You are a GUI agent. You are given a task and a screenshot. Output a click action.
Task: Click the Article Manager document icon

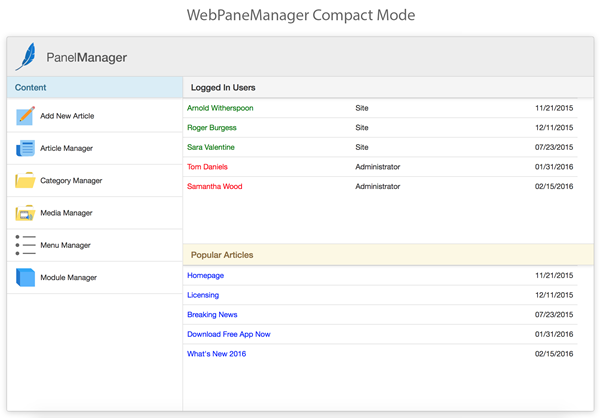[25, 149]
